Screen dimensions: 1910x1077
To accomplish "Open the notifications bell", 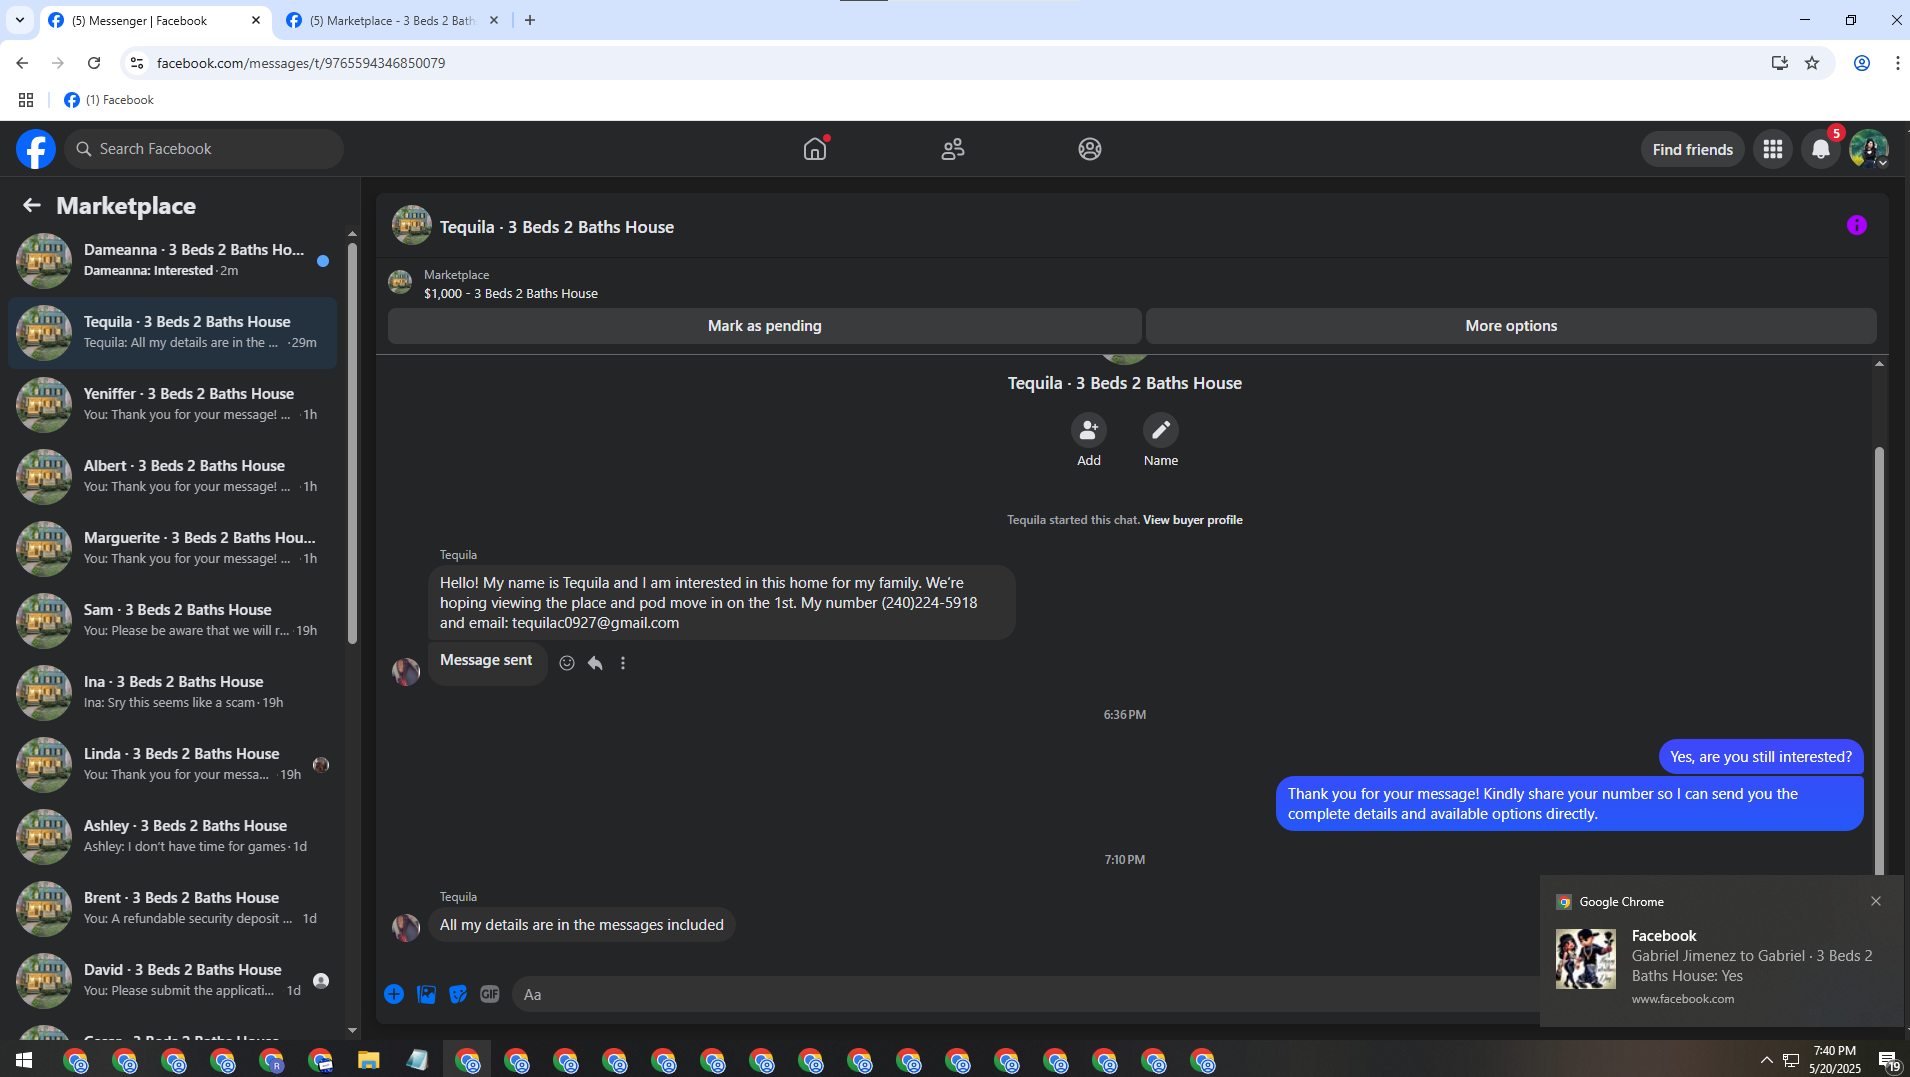I will tap(1821, 149).
